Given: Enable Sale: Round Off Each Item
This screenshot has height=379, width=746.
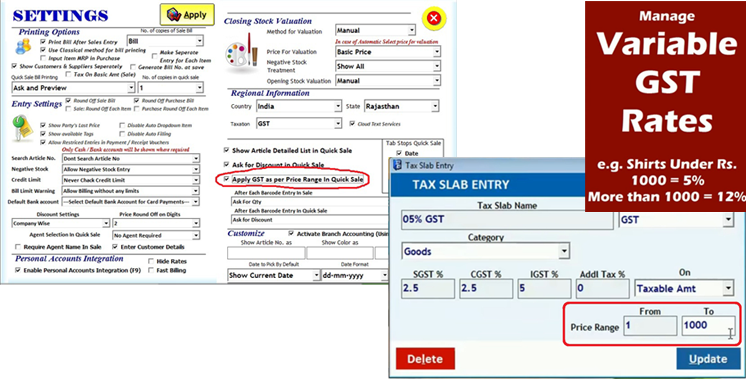Looking at the screenshot, I should [69, 109].
